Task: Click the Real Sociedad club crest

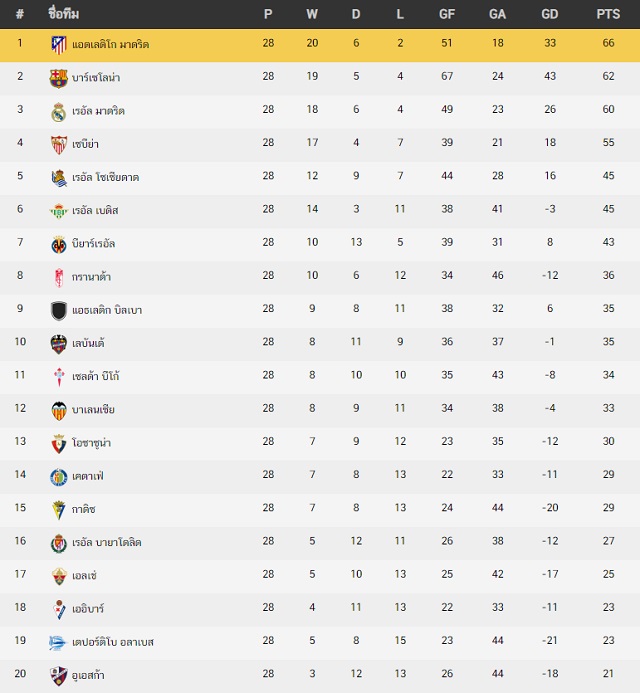Action: tap(59, 178)
